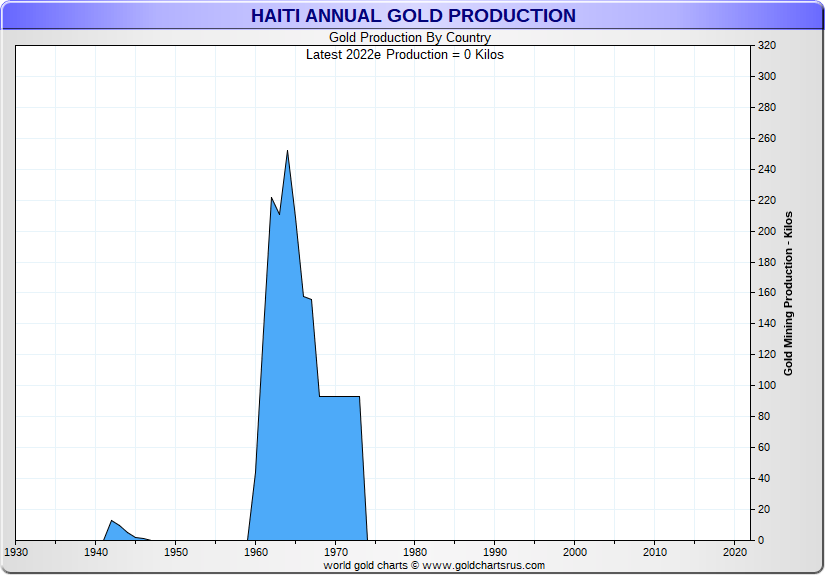Click the 260 y-axis value label
Screen dimensions: 825x575
coord(767,139)
